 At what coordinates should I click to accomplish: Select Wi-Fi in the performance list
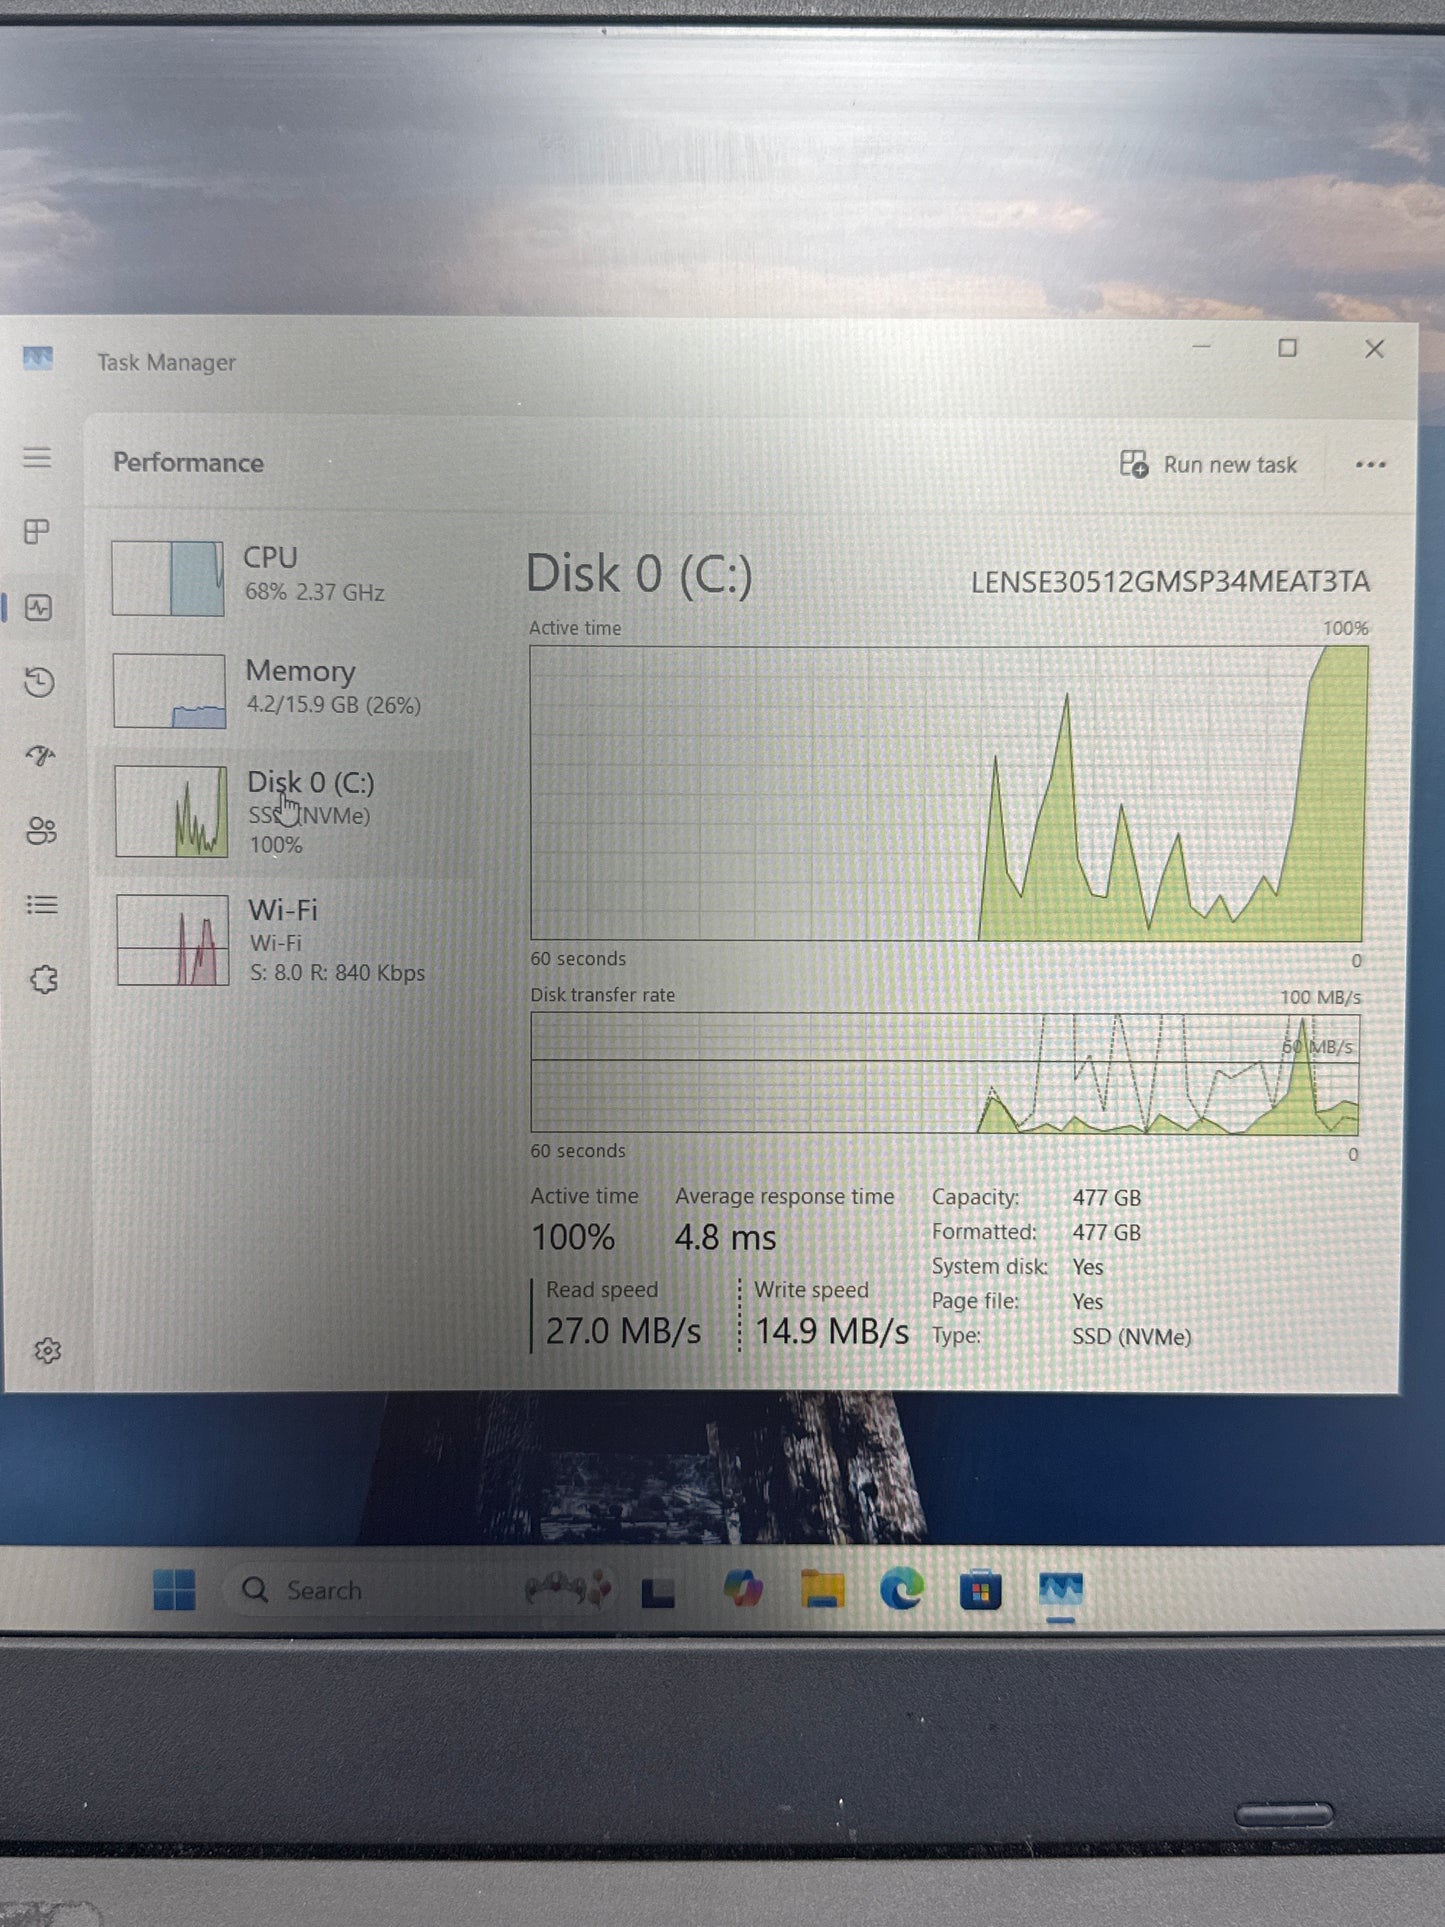(x=285, y=939)
